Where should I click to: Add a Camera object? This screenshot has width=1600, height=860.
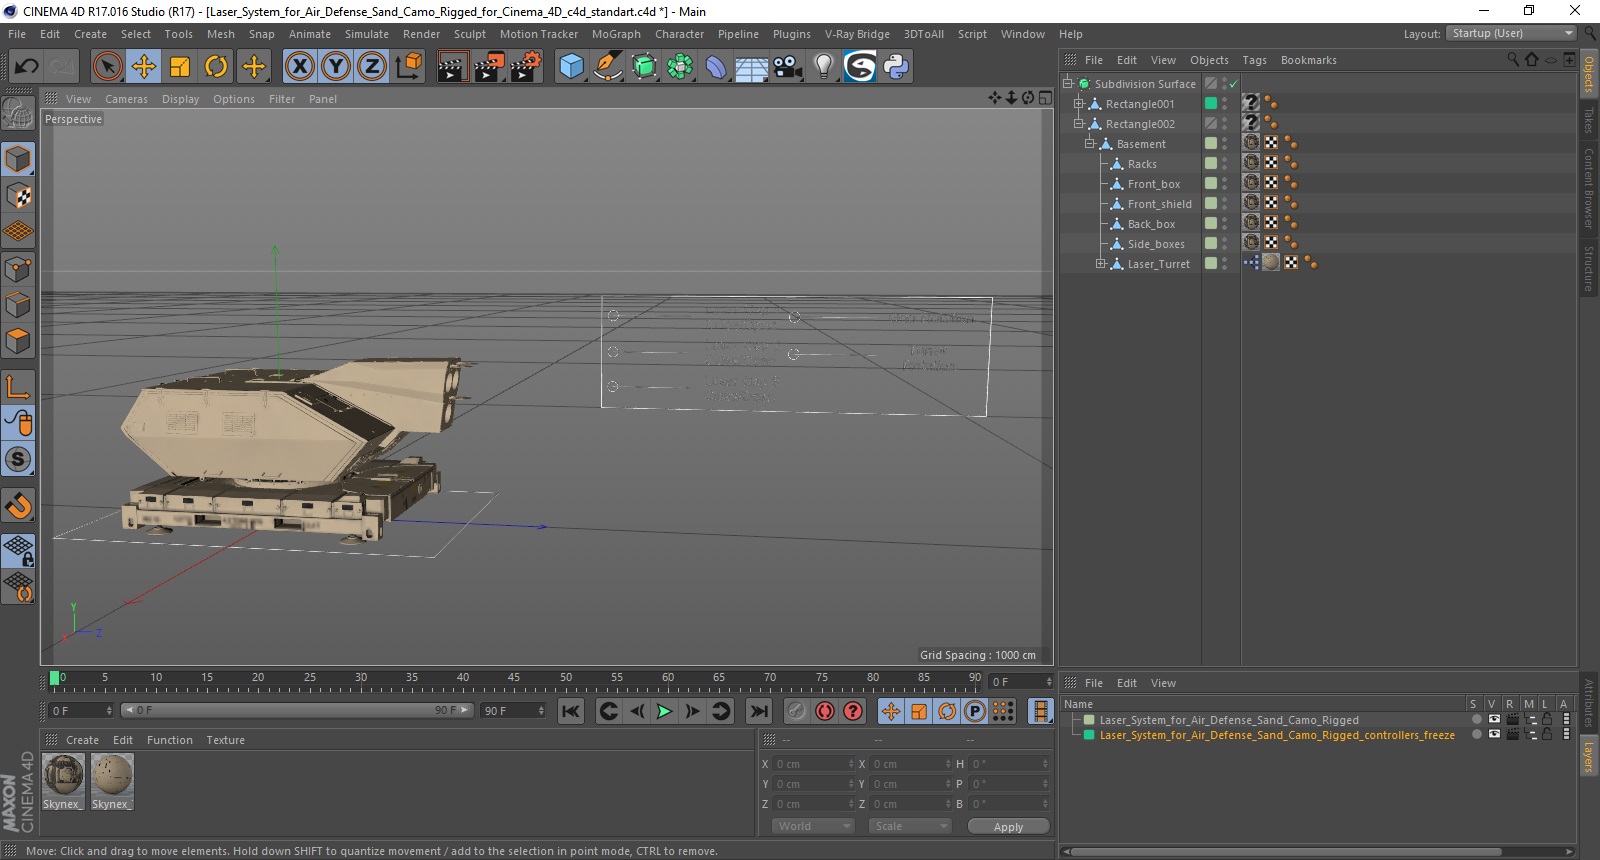tap(788, 67)
